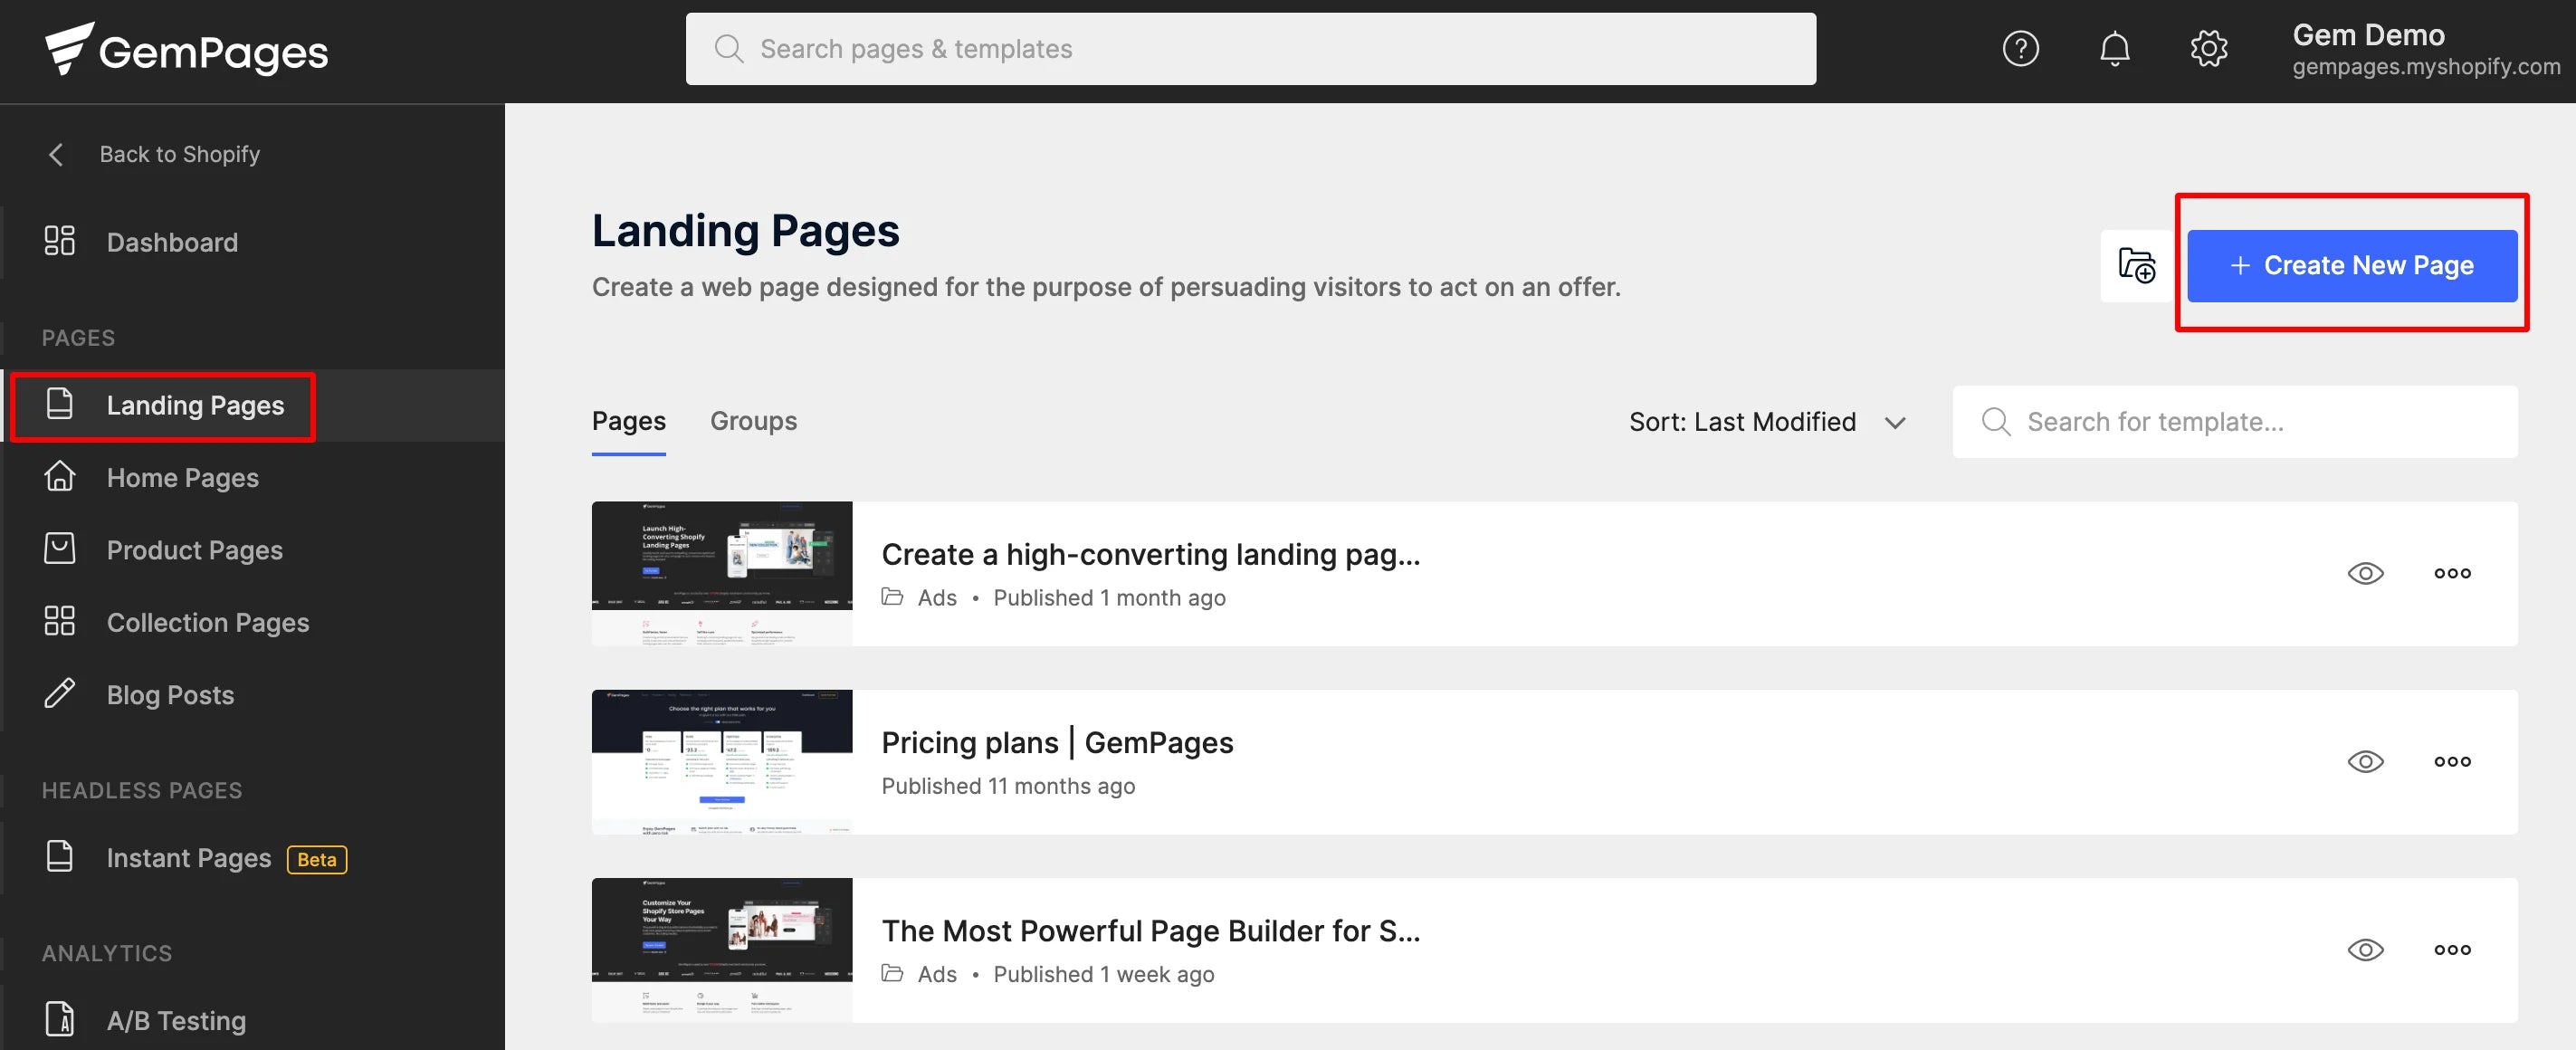Click the A/B Testing document icon

click(x=60, y=1019)
